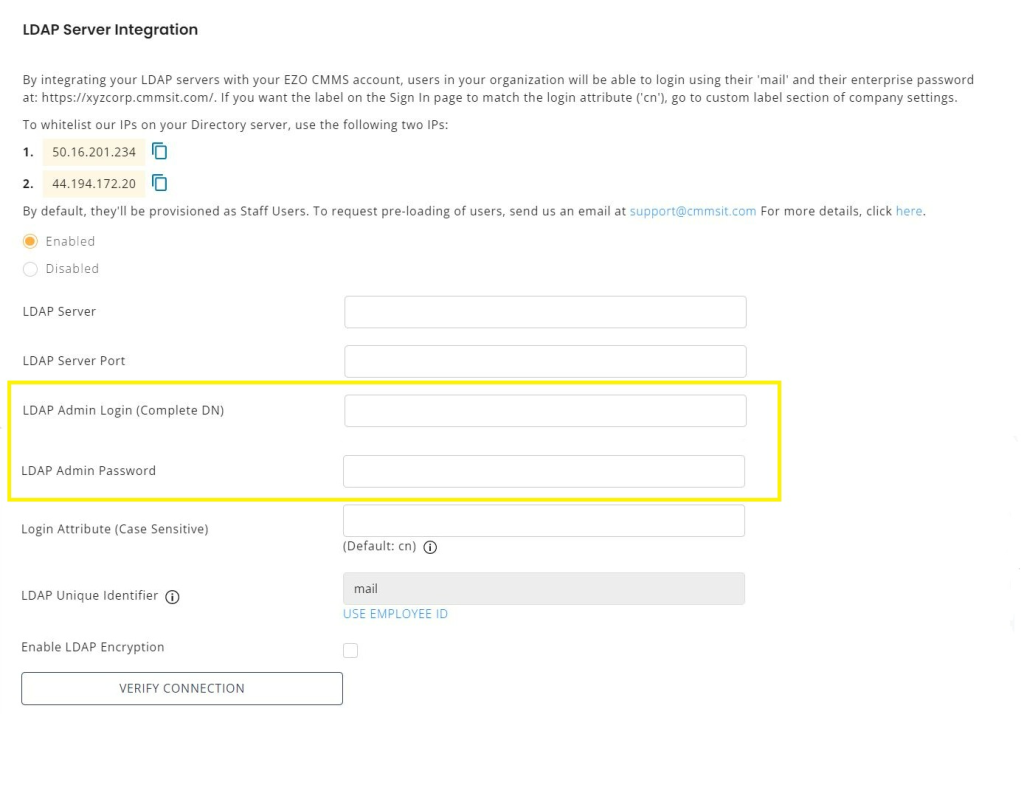Select the Disabled radio button
1024x790 pixels.
click(30, 269)
